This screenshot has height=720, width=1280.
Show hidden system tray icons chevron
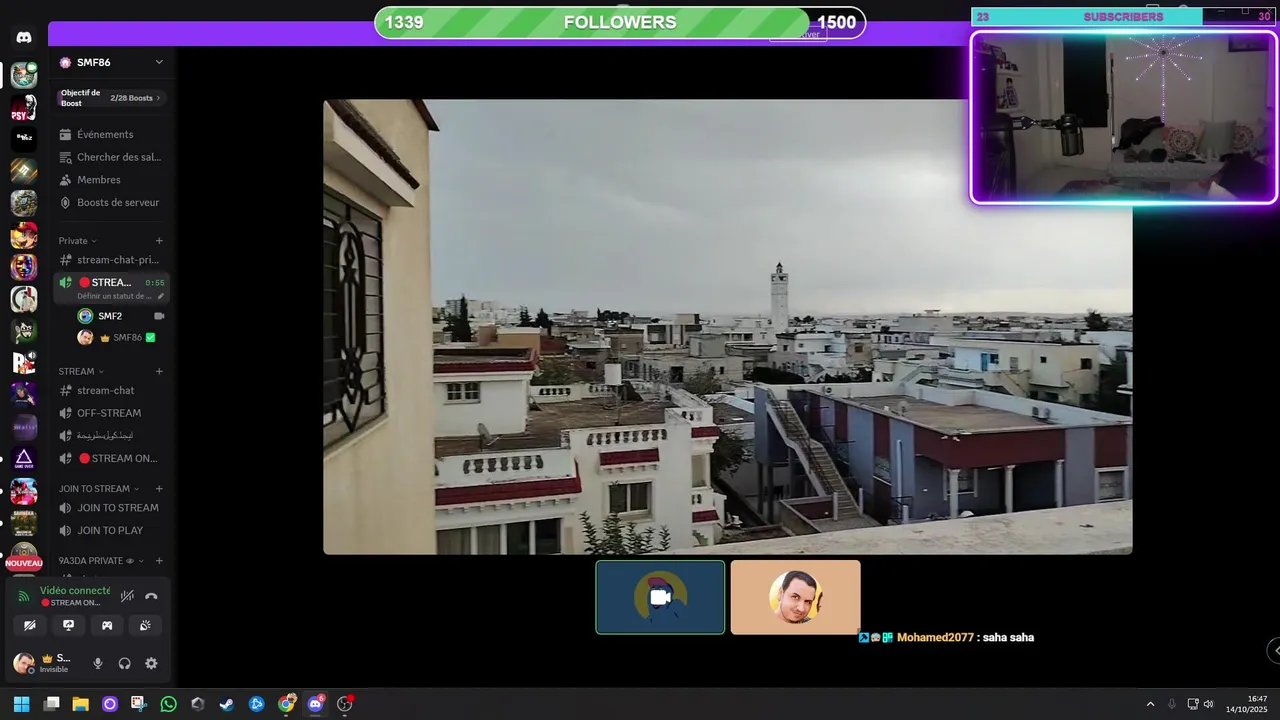pyautogui.click(x=1150, y=704)
